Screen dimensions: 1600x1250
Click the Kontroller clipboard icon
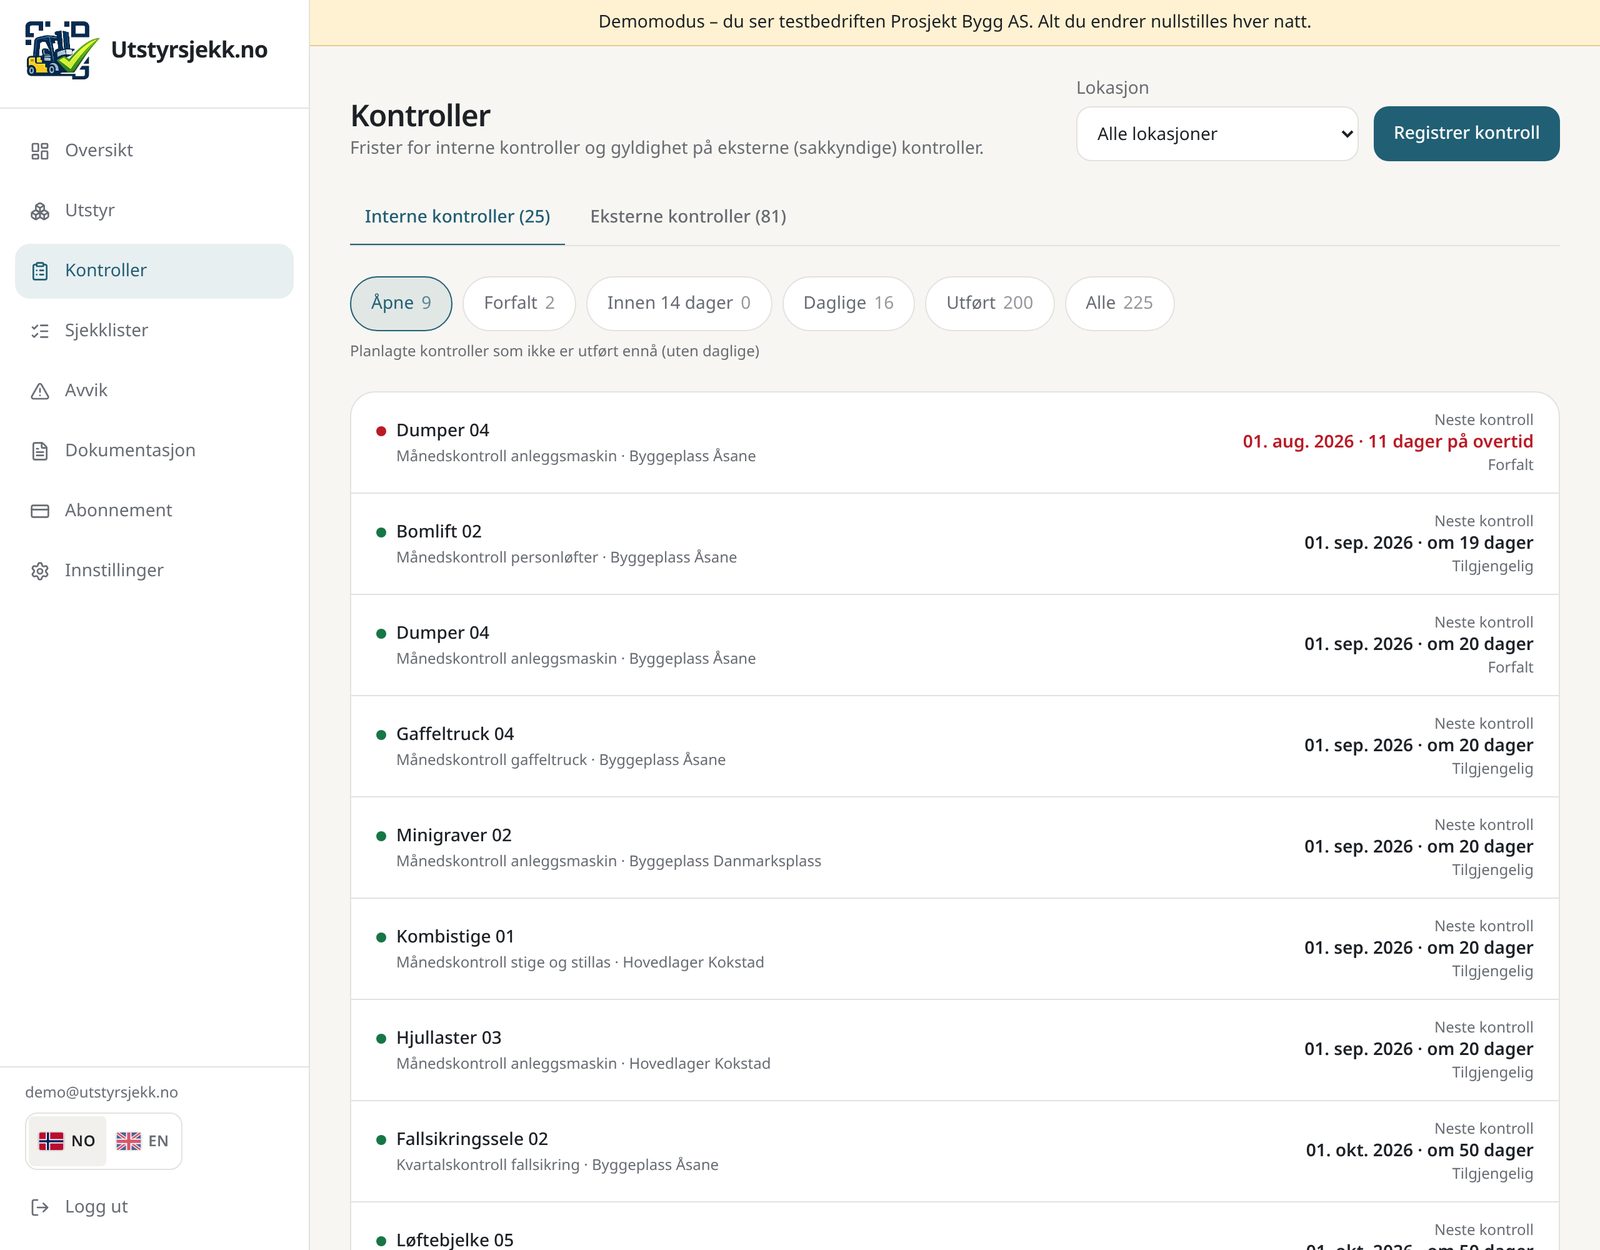(x=40, y=271)
